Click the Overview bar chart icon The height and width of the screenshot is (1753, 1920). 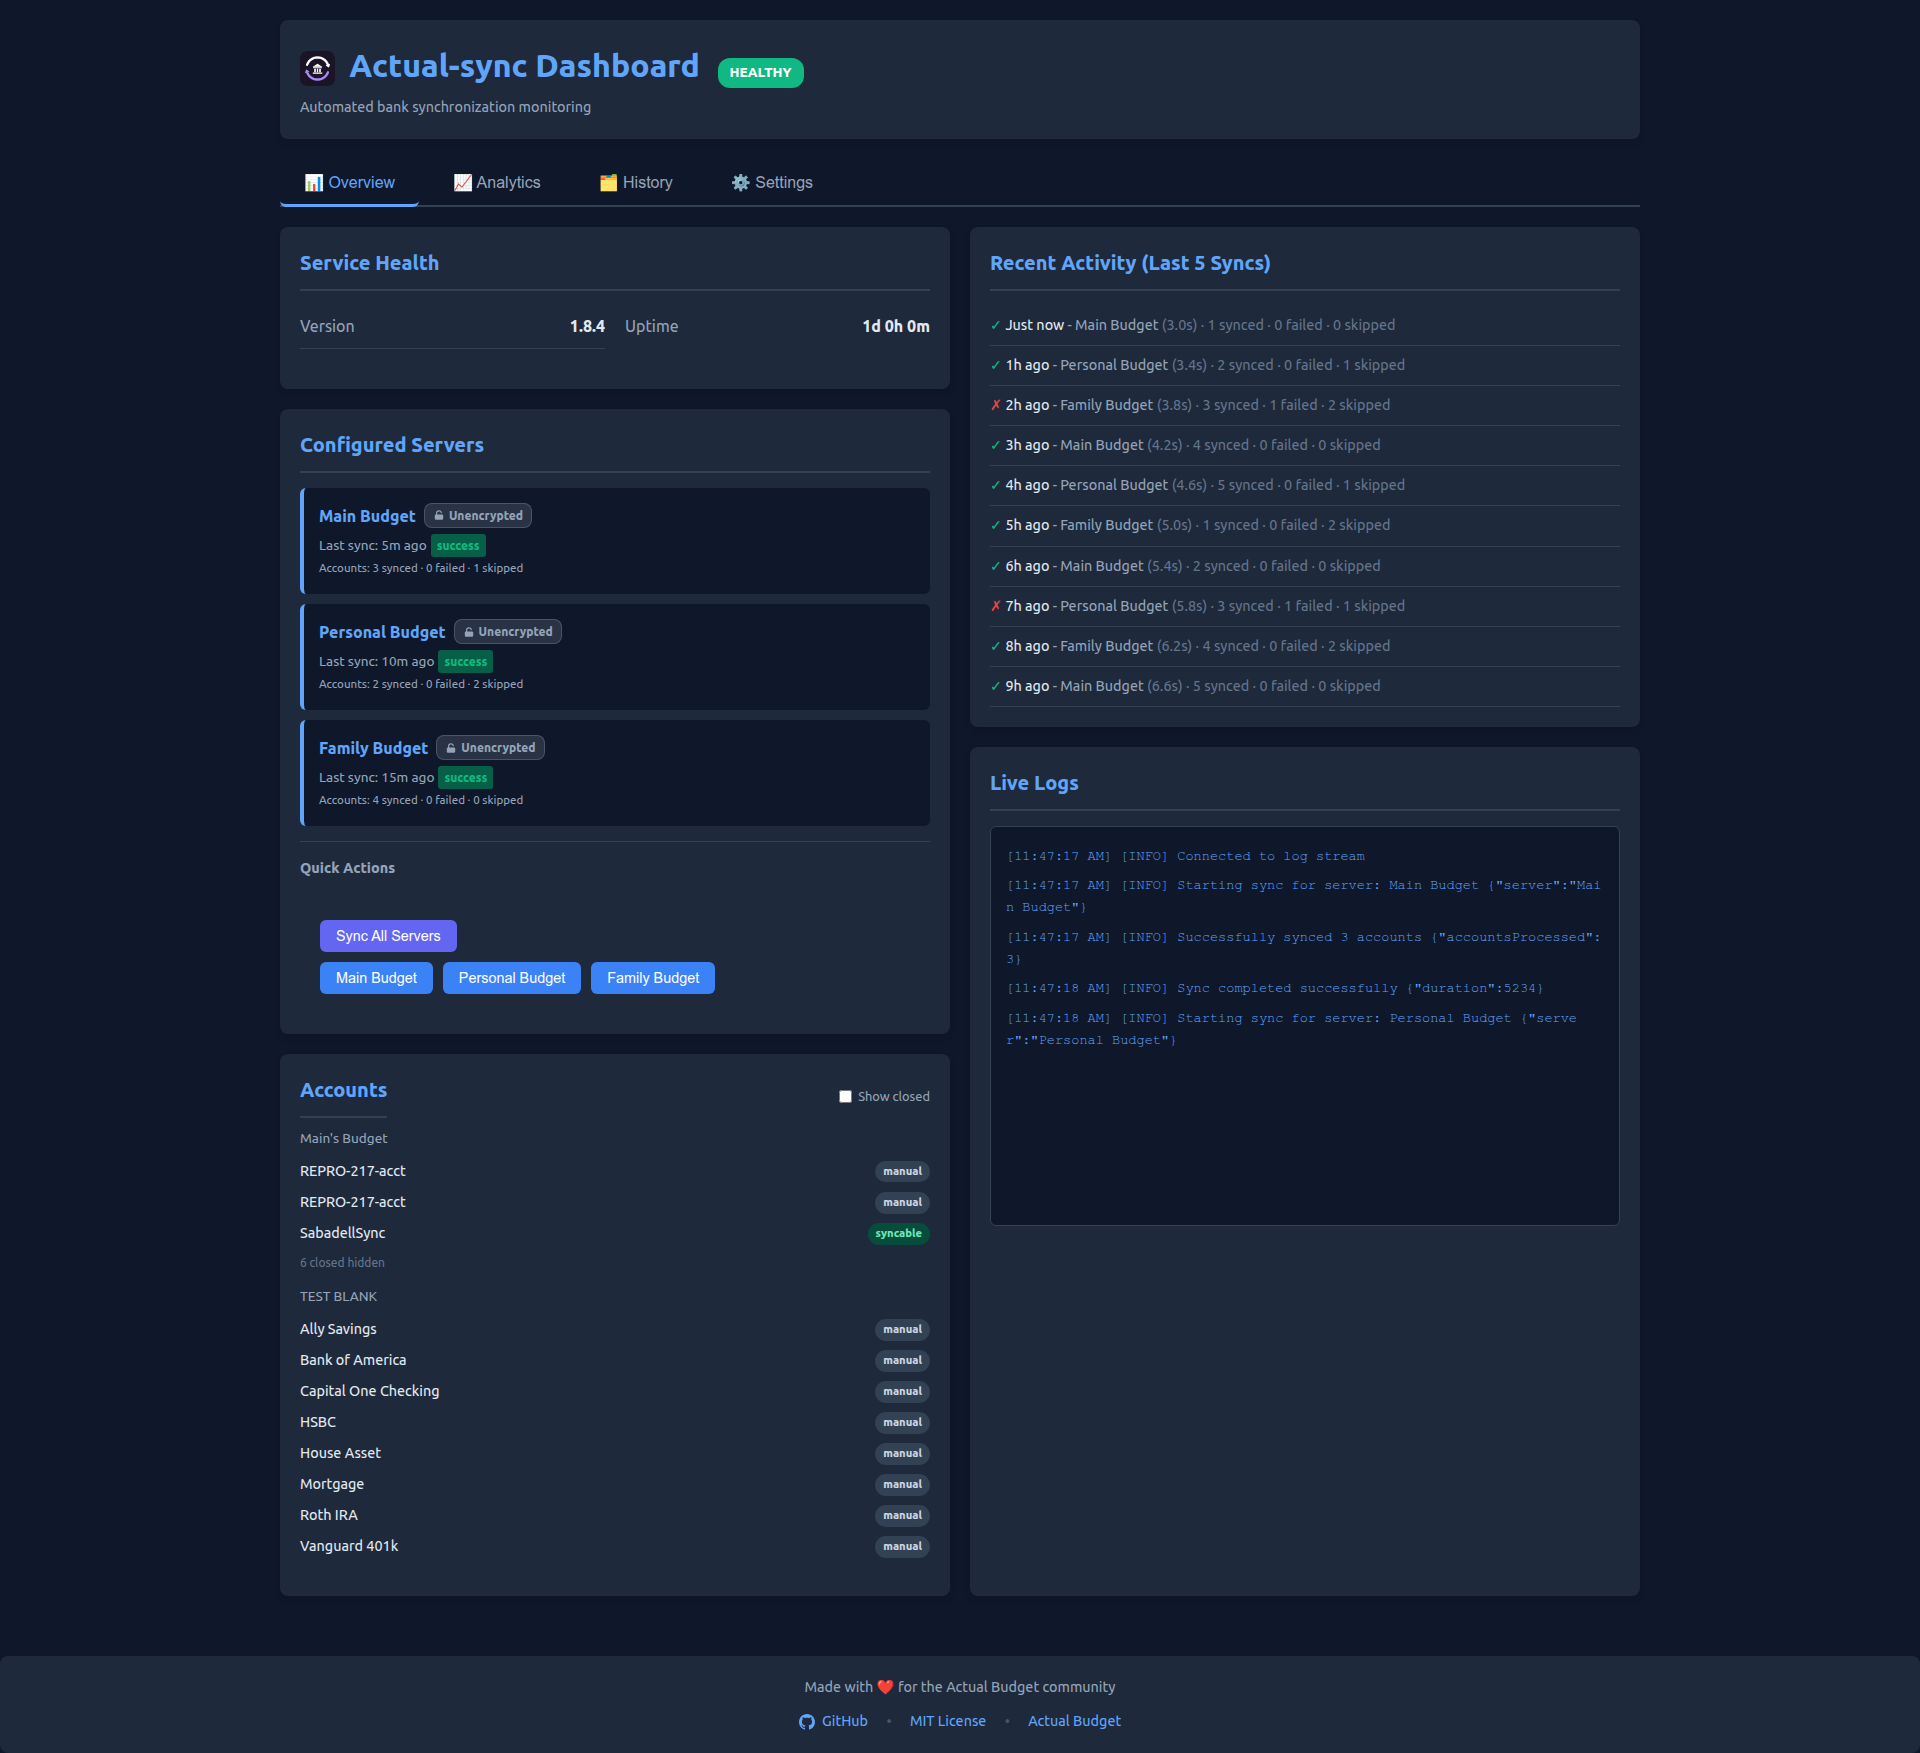(314, 183)
